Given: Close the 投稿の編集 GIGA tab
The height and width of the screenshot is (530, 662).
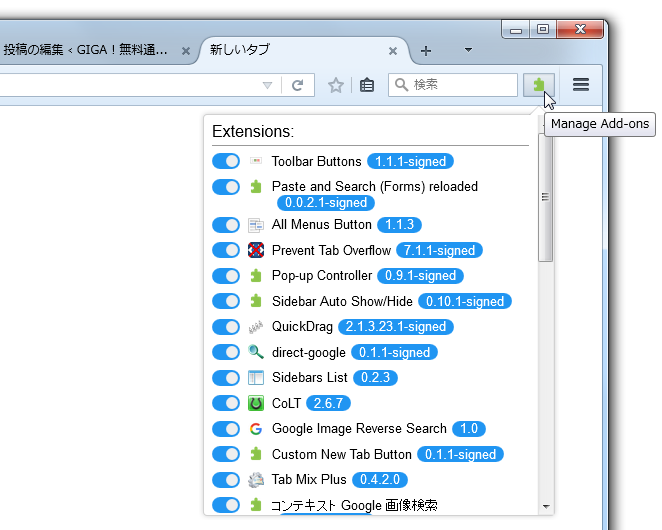Looking at the screenshot, I should [x=185, y=51].
